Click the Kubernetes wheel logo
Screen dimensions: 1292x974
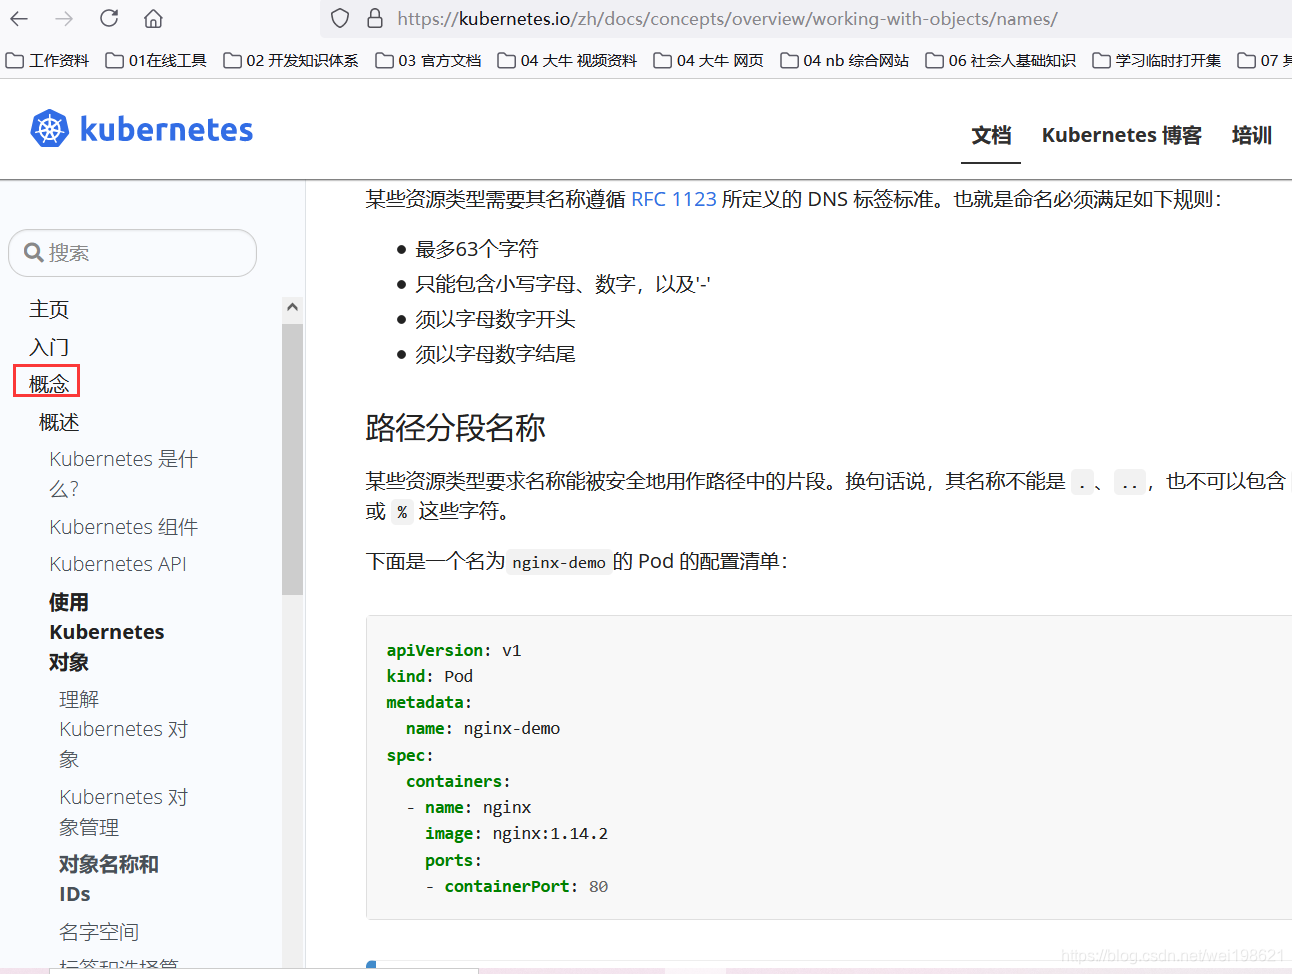[50, 129]
